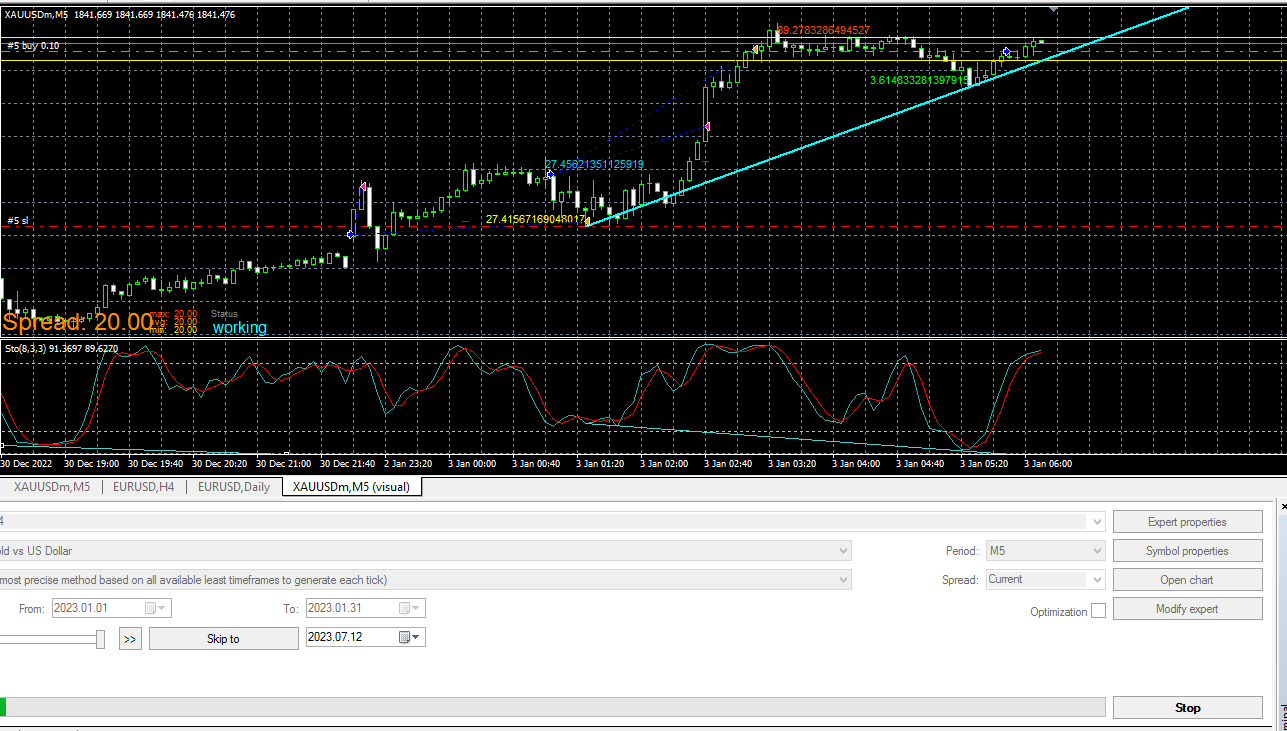Click the '#5 buy 0.10' order label
Viewport: 1287px width, 731px height.
coord(33,46)
